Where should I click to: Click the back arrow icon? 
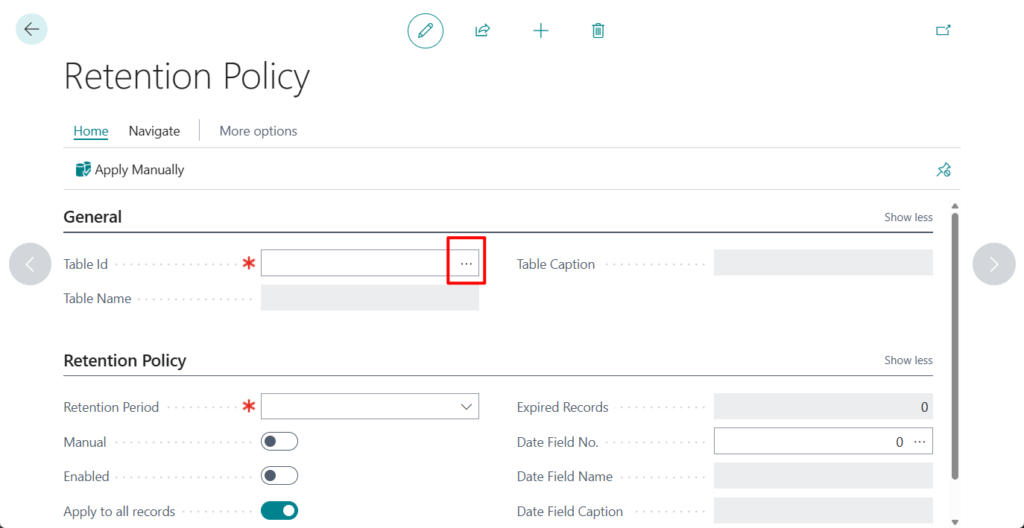pos(31,30)
